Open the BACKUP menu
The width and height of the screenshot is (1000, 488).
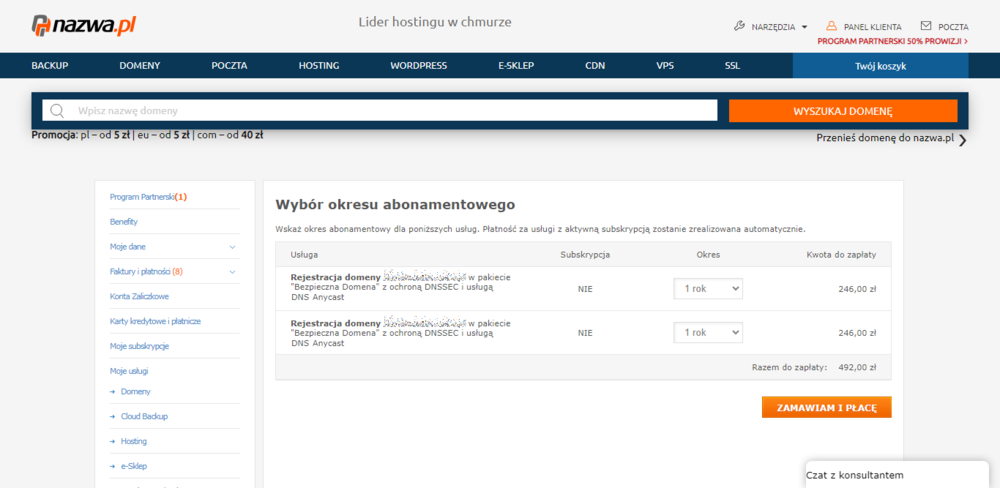[50, 66]
